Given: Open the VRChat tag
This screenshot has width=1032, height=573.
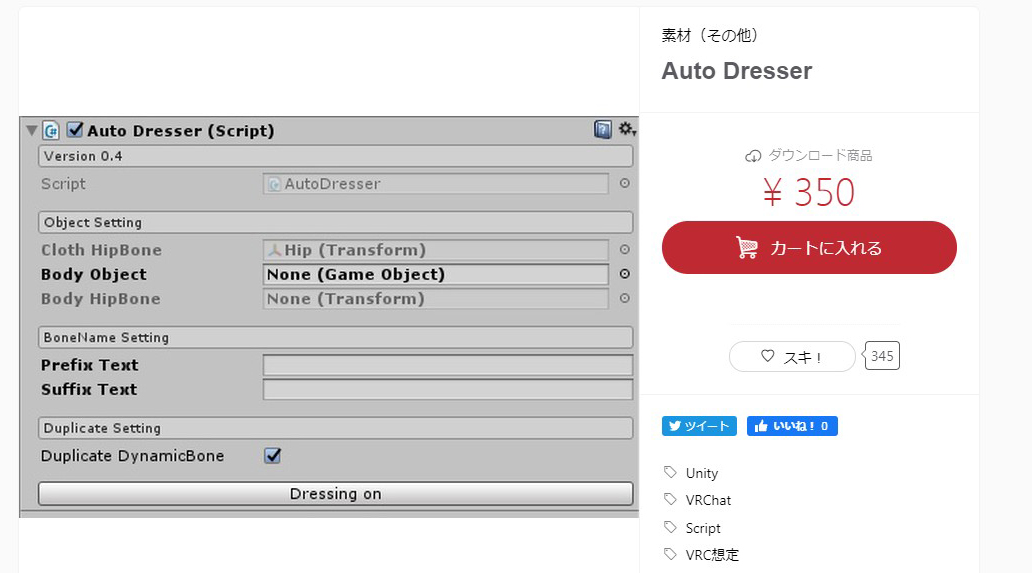Looking at the screenshot, I should (x=708, y=500).
